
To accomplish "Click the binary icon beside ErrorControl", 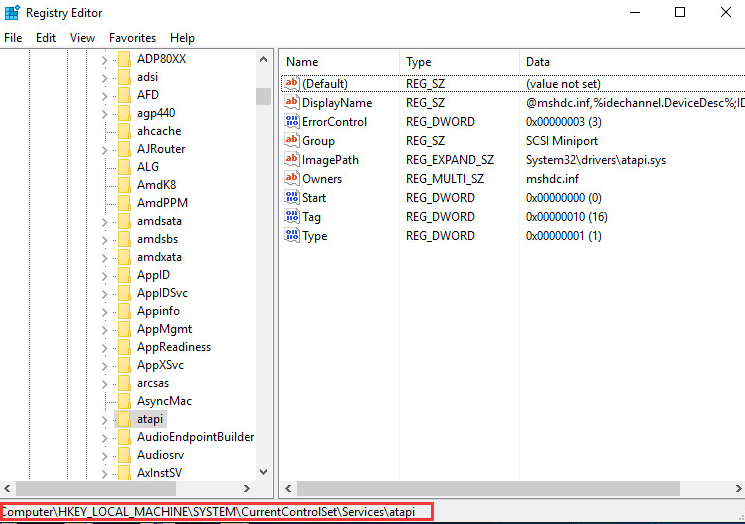I will (292, 122).
